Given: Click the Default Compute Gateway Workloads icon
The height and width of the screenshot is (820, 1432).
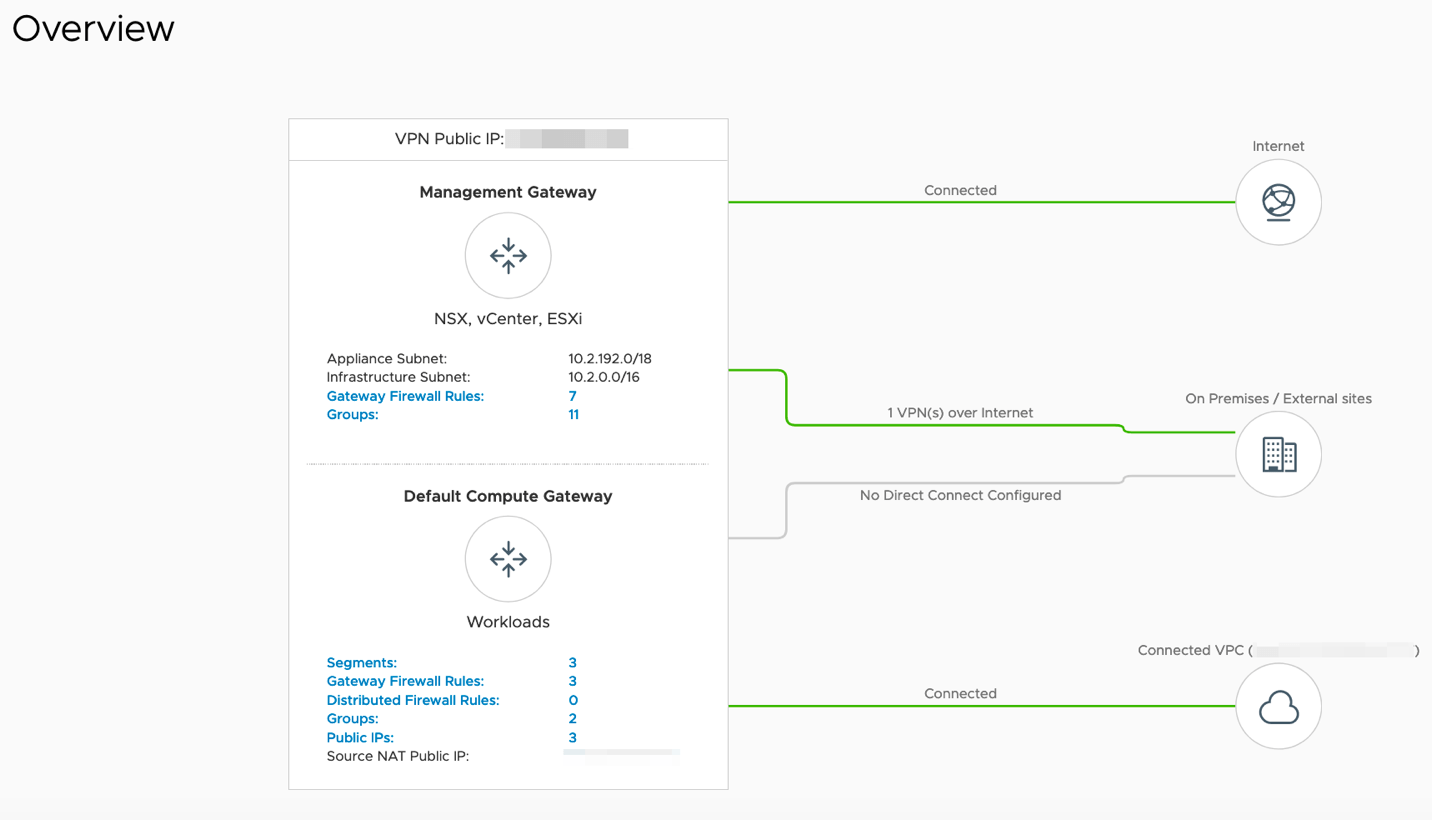Looking at the screenshot, I should point(508,559).
